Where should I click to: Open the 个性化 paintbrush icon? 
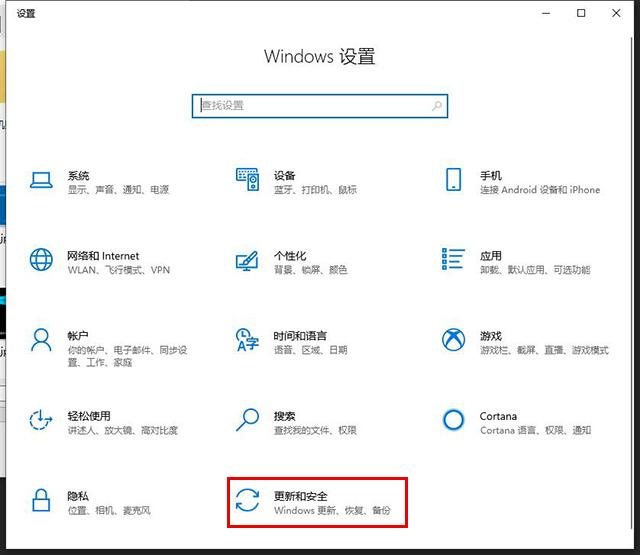pyautogui.click(x=247, y=261)
